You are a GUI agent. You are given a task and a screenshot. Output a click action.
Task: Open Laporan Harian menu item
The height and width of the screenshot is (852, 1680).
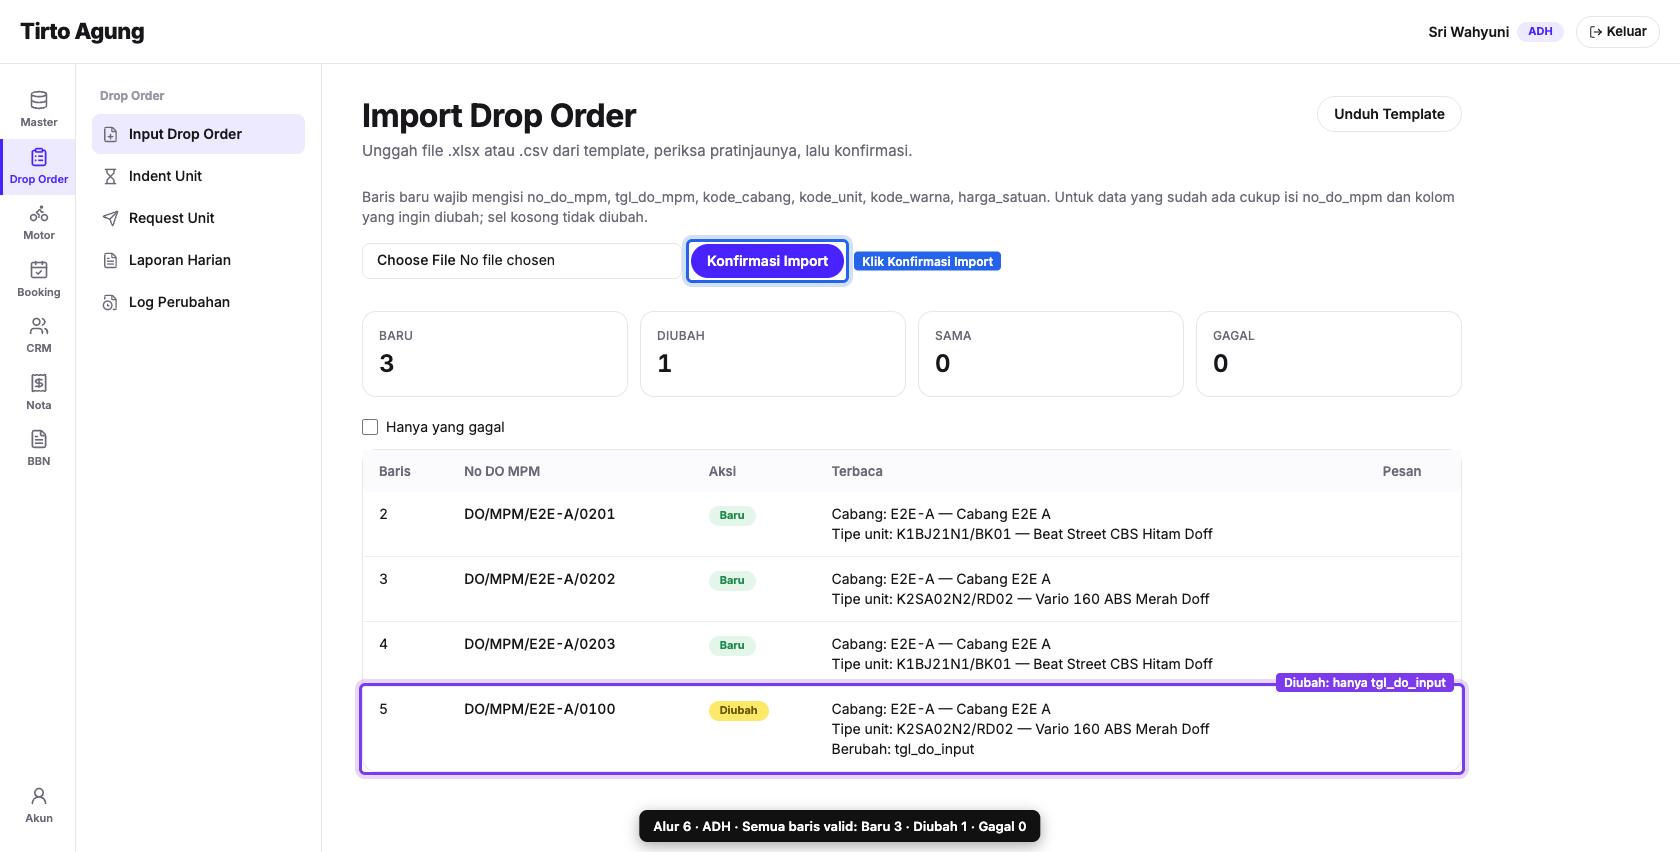click(198, 260)
